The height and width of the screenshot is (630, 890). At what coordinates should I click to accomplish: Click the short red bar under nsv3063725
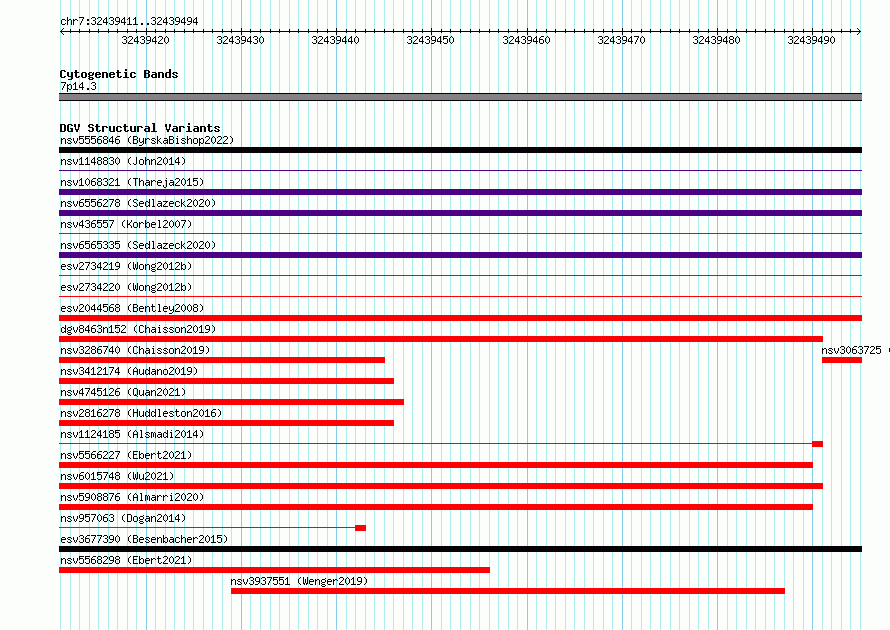click(x=842, y=360)
